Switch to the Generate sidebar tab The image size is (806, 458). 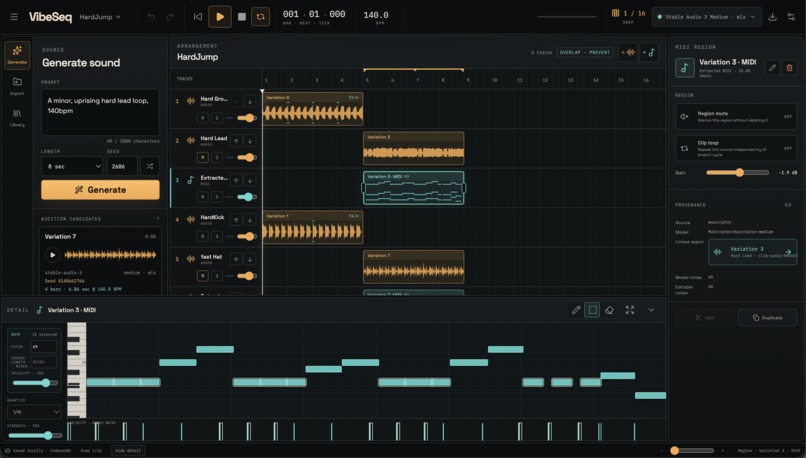coord(17,54)
